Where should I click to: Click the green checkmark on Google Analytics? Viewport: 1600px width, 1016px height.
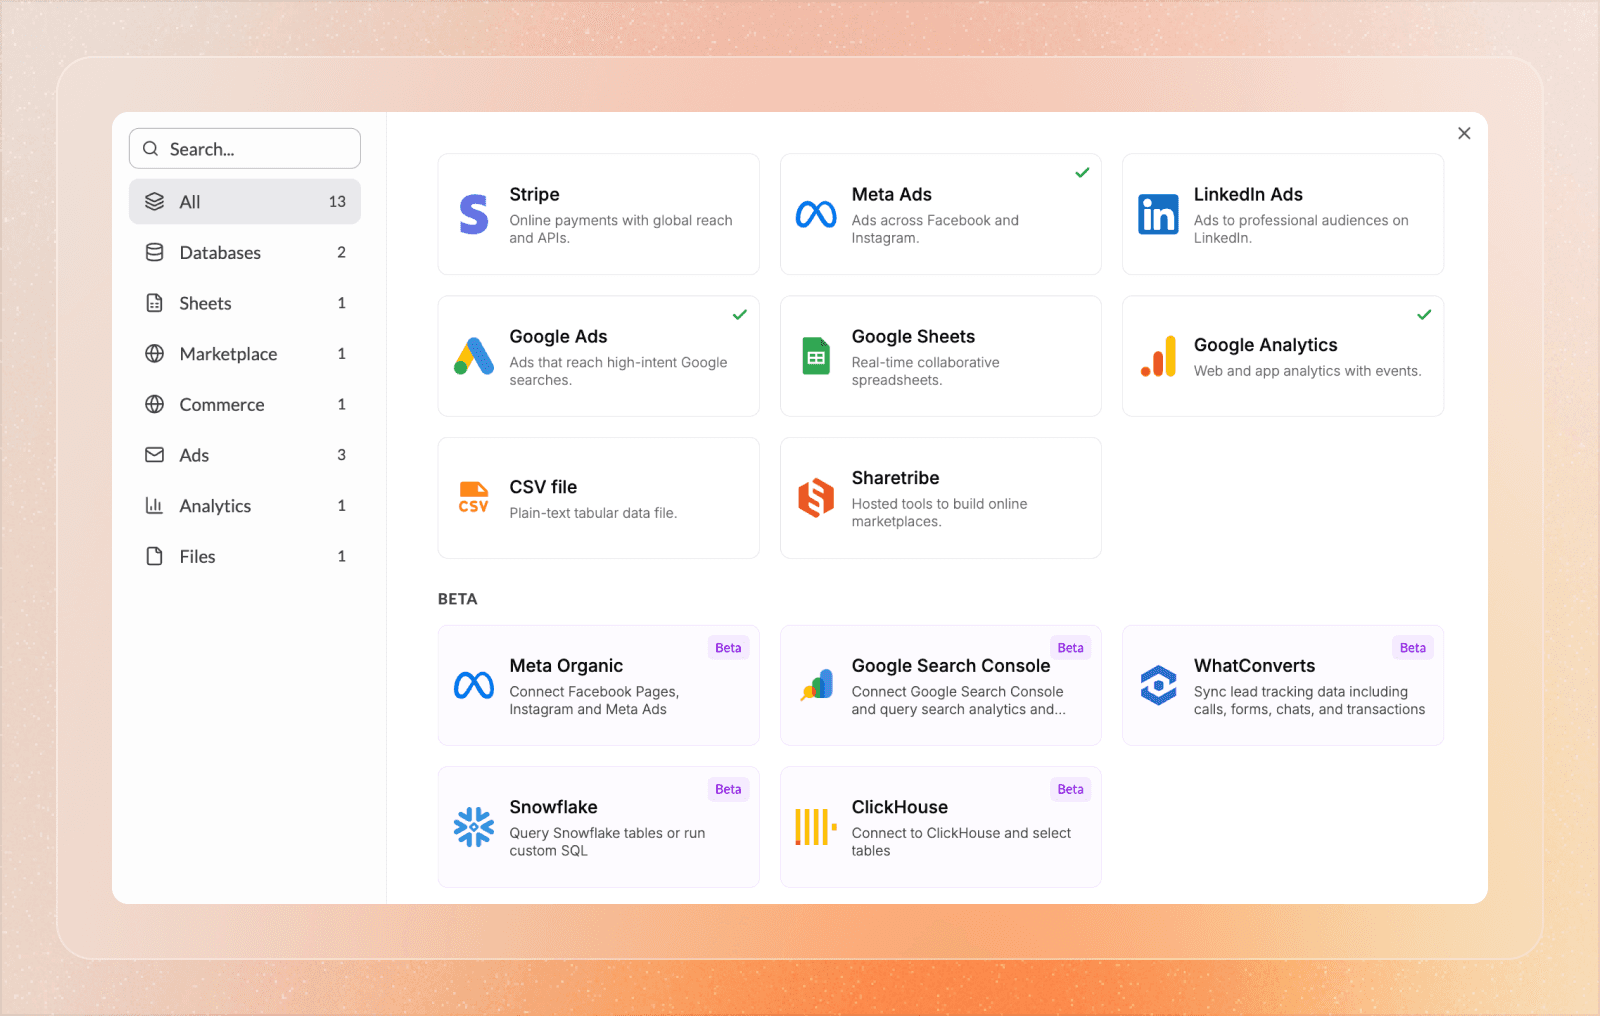pos(1424,315)
